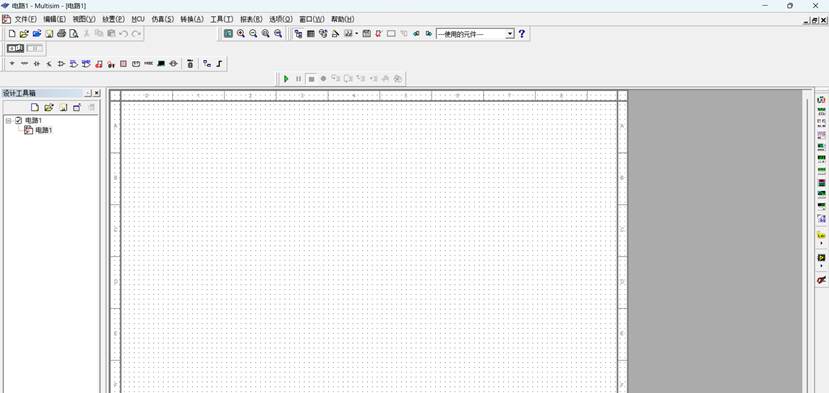
Task: Open the transistor component group
Action: [x=49, y=63]
